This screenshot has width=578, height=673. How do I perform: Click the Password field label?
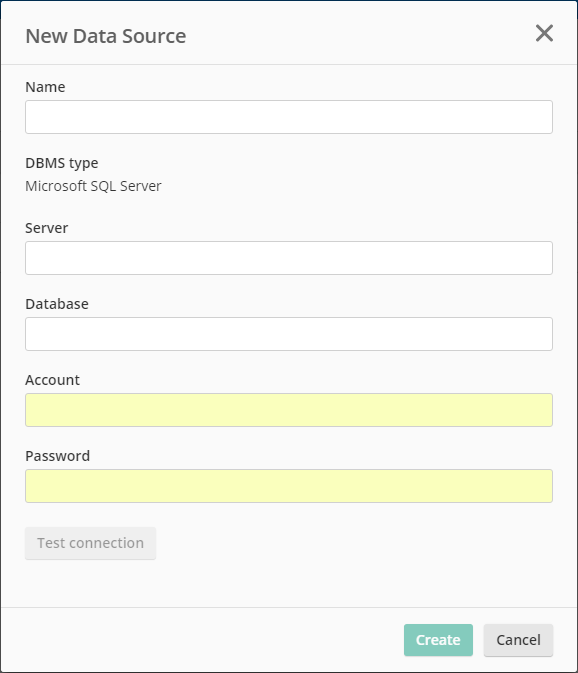pyautogui.click(x=57, y=456)
